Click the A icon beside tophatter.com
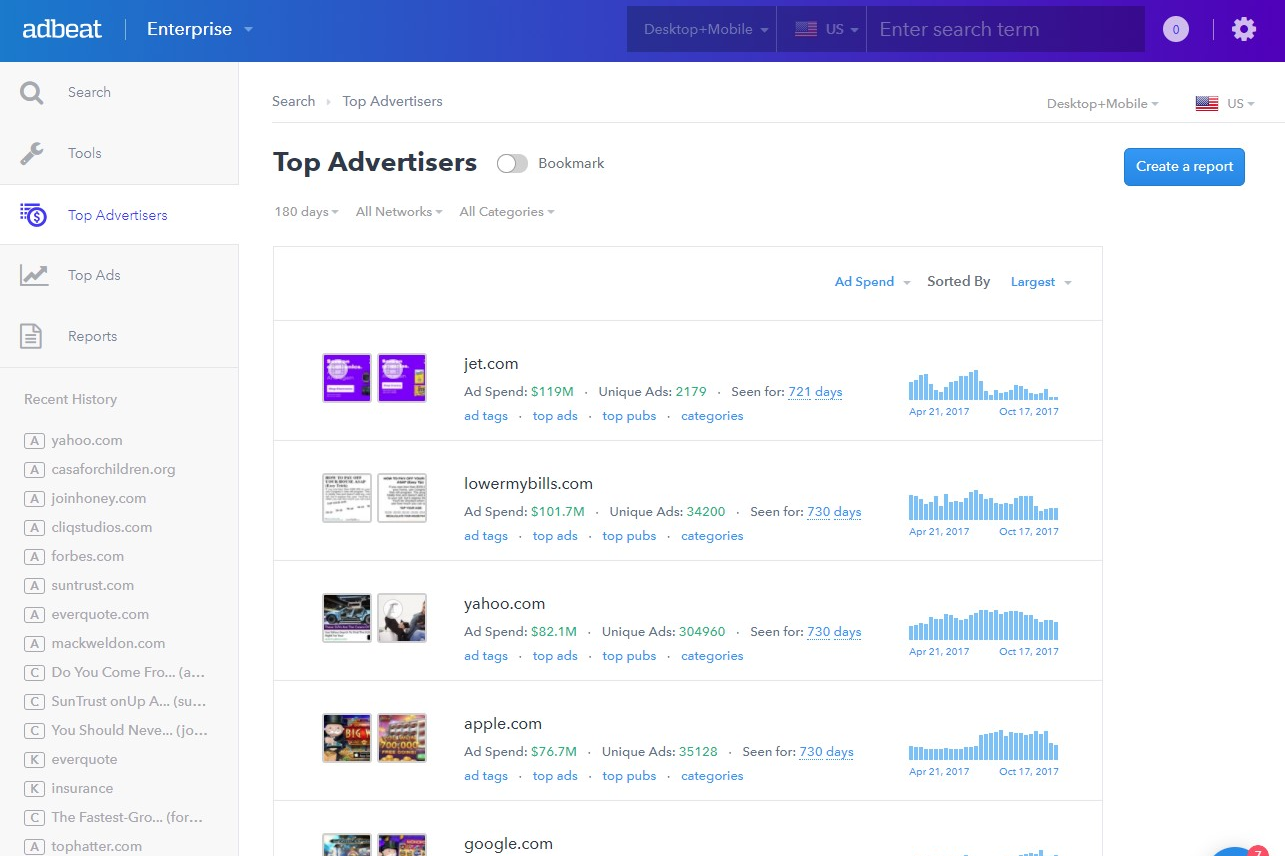This screenshot has width=1285, height=856. 34,847
